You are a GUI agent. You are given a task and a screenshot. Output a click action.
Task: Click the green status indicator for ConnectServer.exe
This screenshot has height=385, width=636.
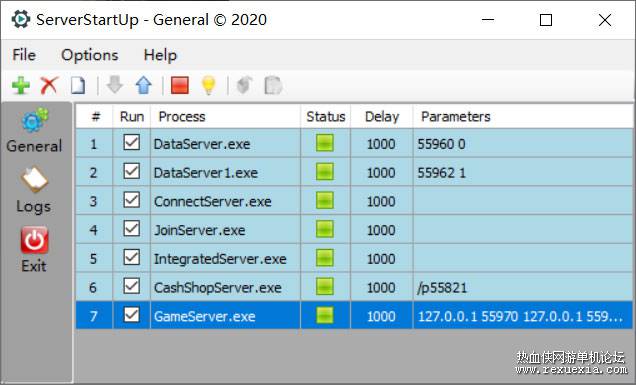[x=325, y=201]
